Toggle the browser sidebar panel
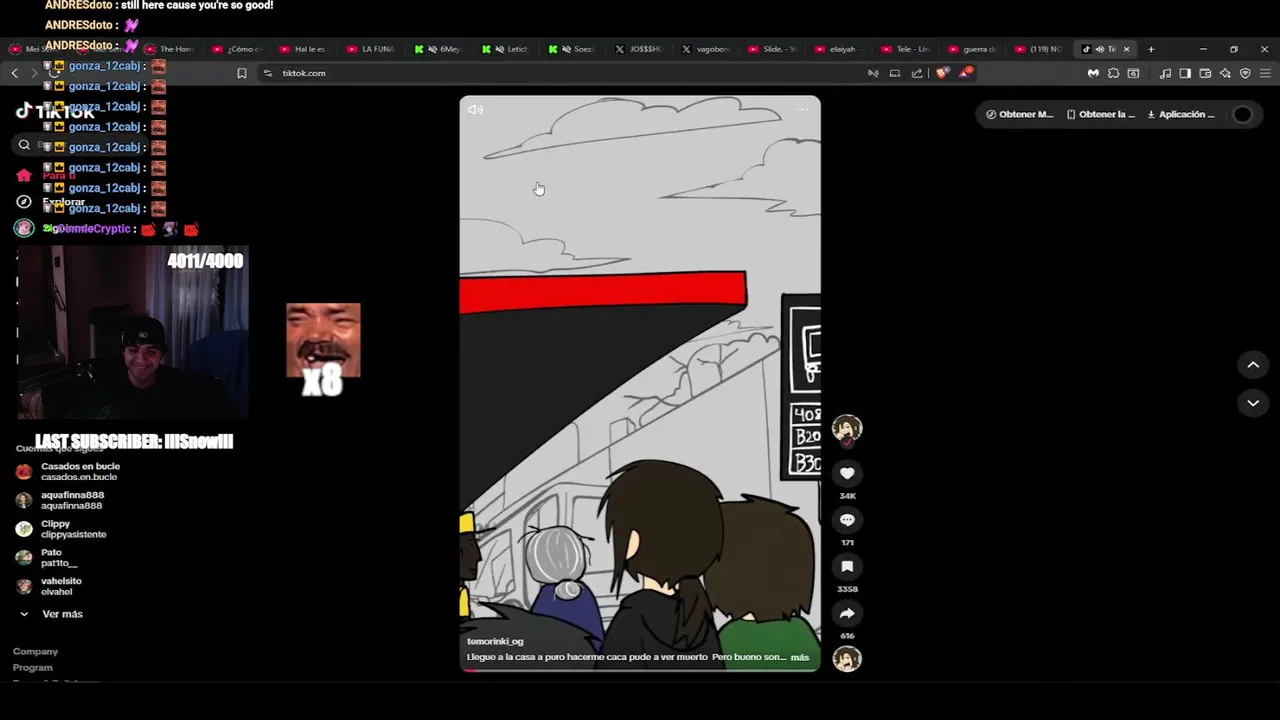Image resolution: width=1280 pixels, height=720 pixels. 1185,73
